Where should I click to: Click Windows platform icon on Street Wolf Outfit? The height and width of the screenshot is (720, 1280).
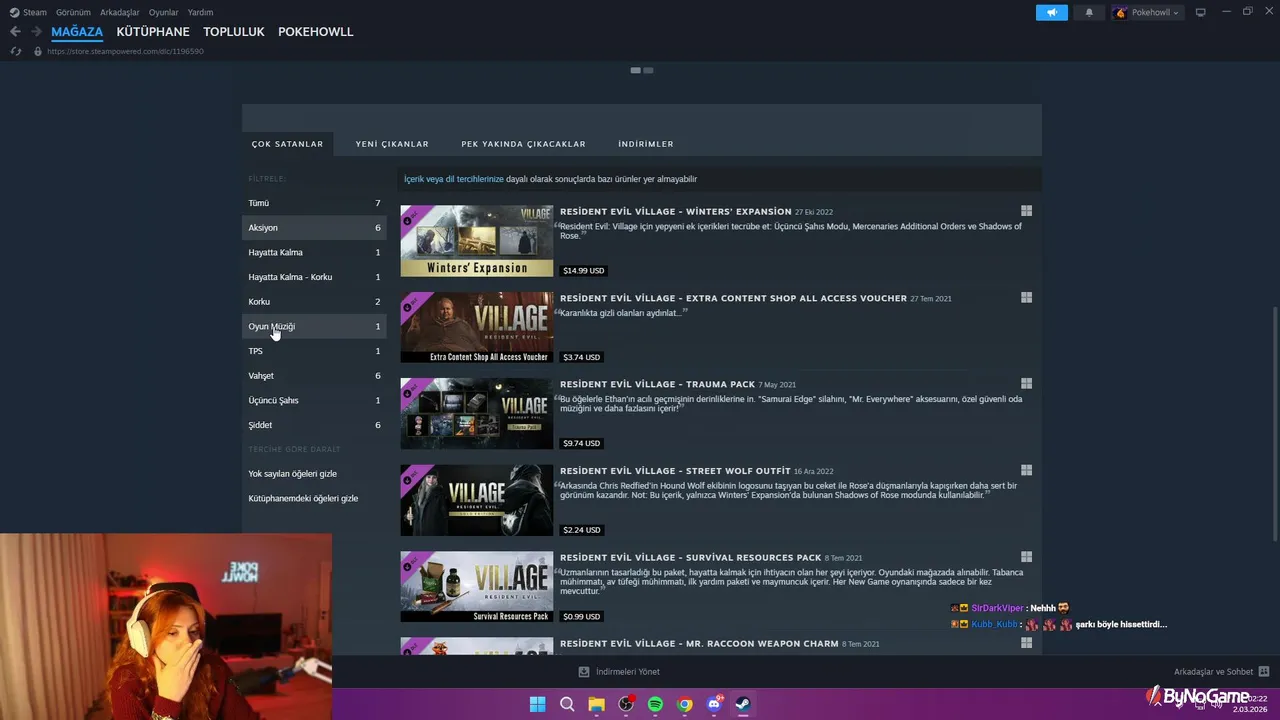pos(1026,470)
